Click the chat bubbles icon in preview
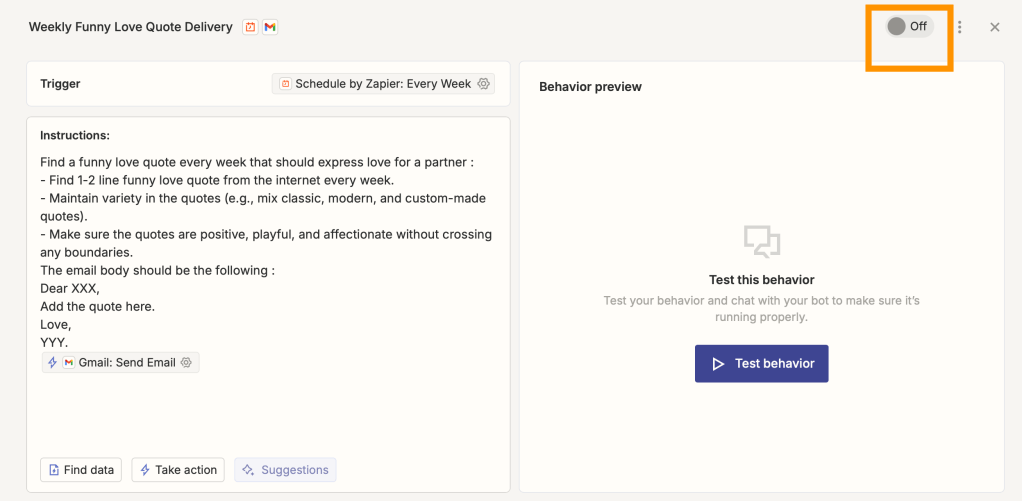 pyautogui.click(x=761, y=241)
